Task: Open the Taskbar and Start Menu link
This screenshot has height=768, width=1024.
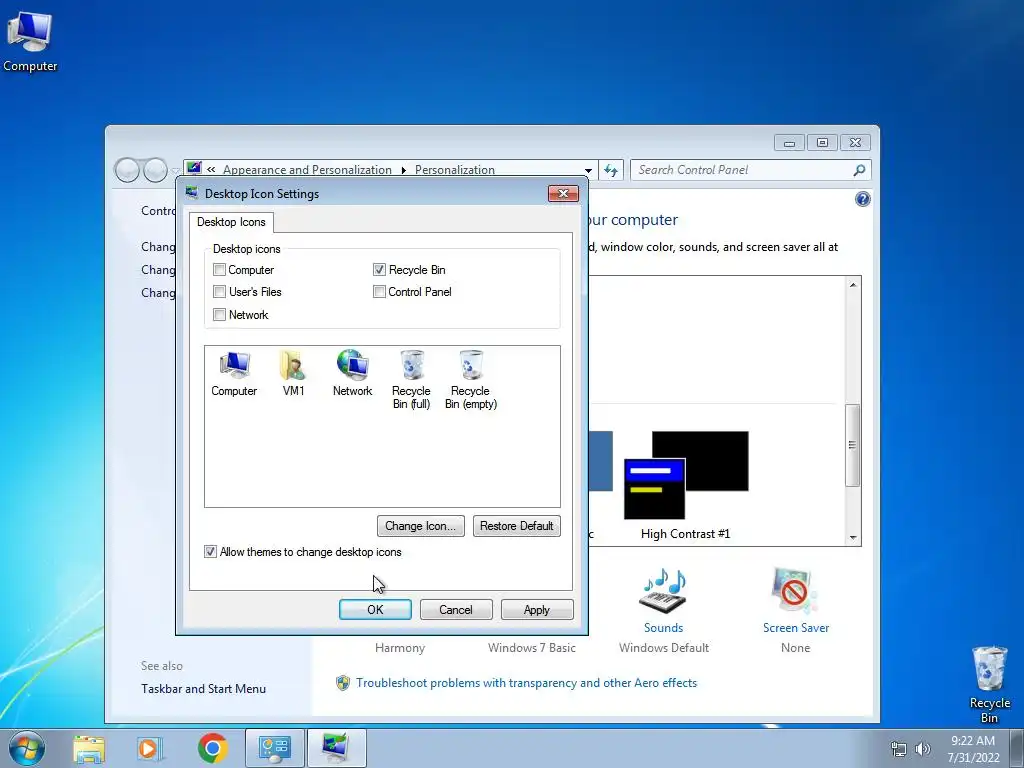Action: (x=203, y=688)
